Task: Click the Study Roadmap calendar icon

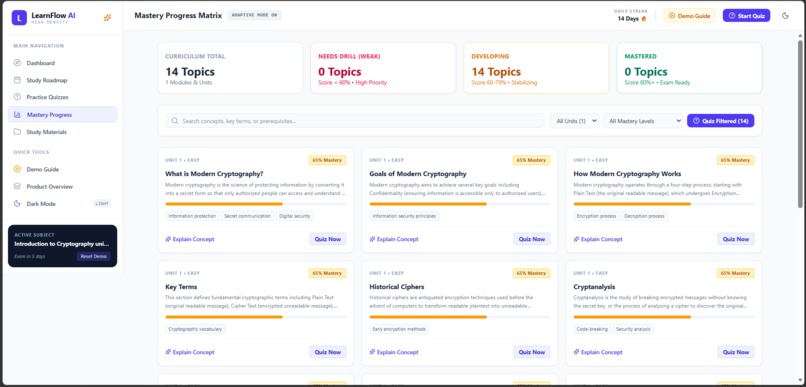Action: [17, 80]
